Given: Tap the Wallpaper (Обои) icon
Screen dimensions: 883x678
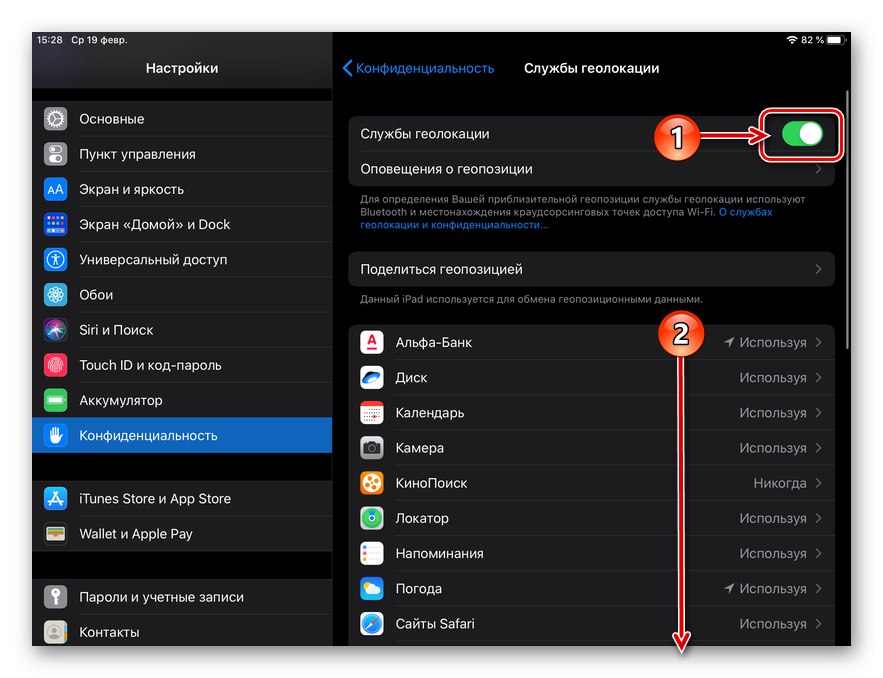Looking at the screenshot, I should pos(55,295).
